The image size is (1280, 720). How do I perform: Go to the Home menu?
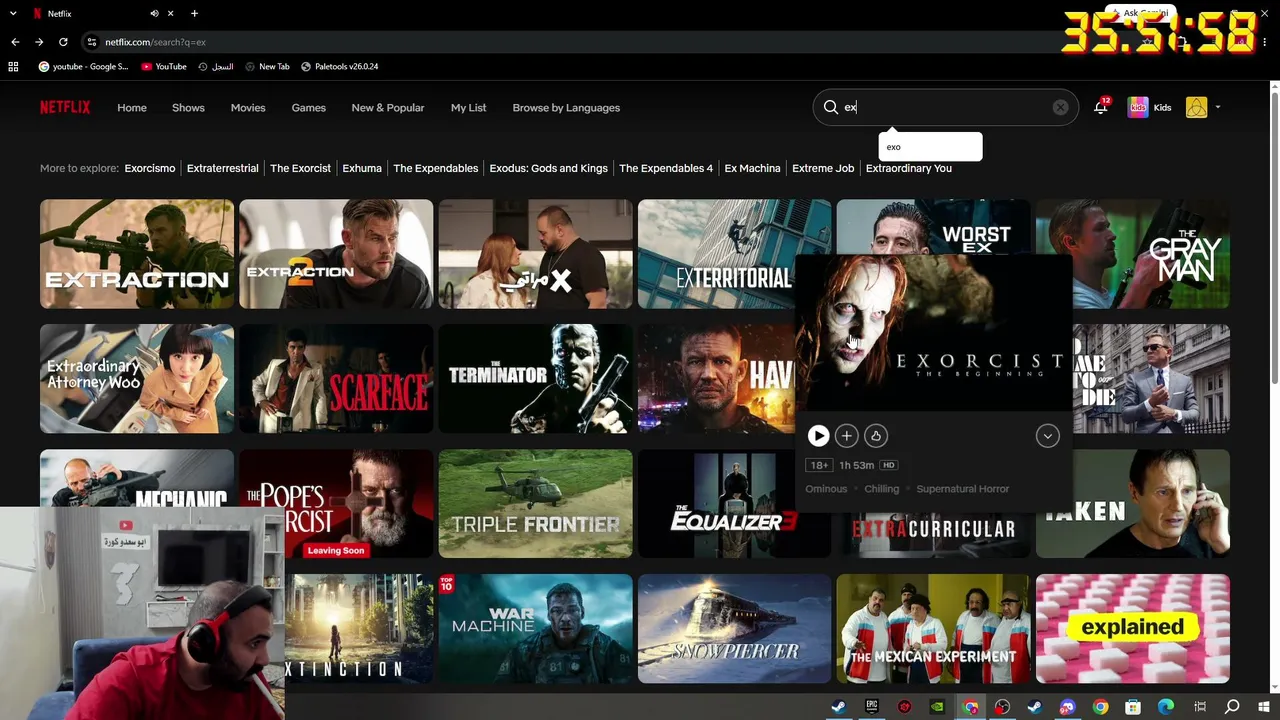click(x=132, y=108)
